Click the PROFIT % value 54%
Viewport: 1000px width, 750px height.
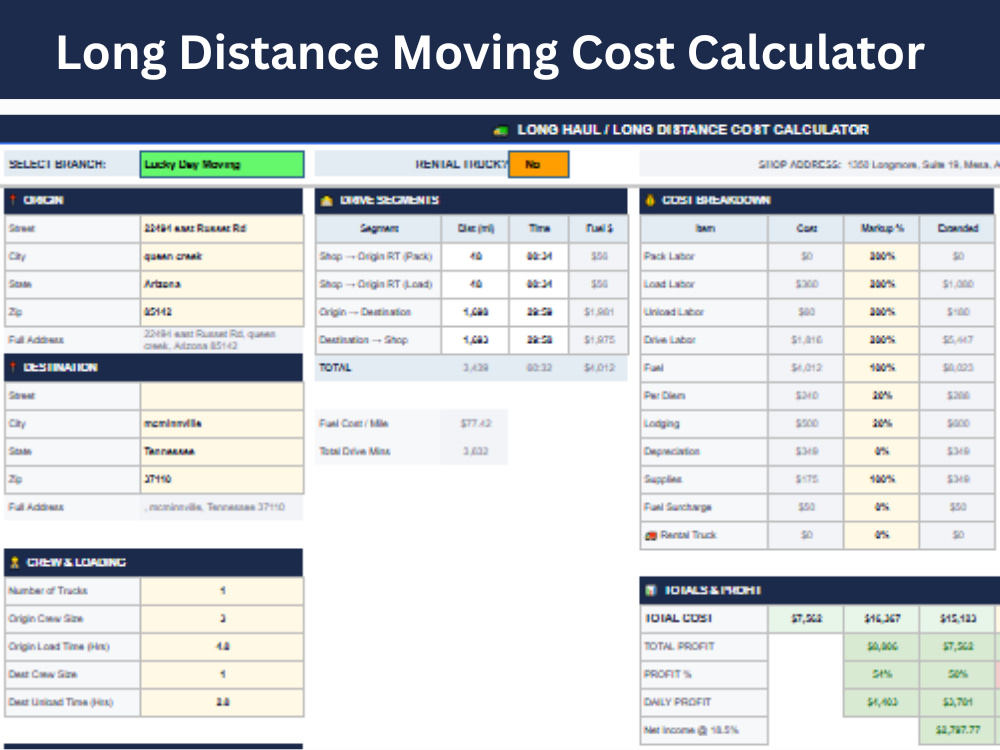coord(881,674)
